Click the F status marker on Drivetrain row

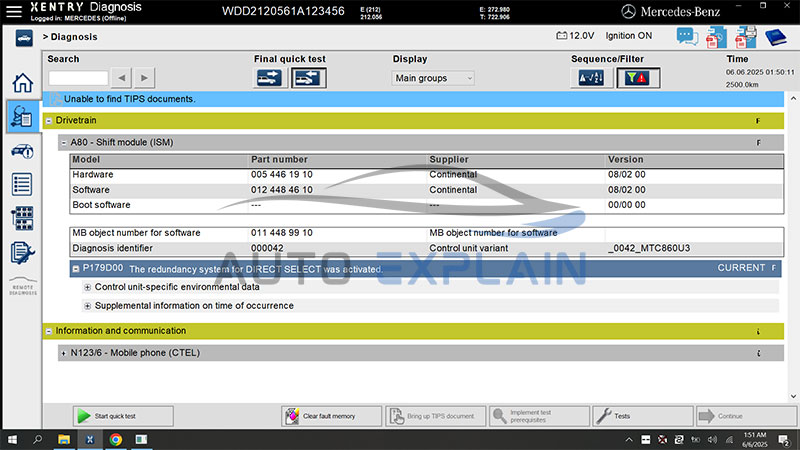758,121
